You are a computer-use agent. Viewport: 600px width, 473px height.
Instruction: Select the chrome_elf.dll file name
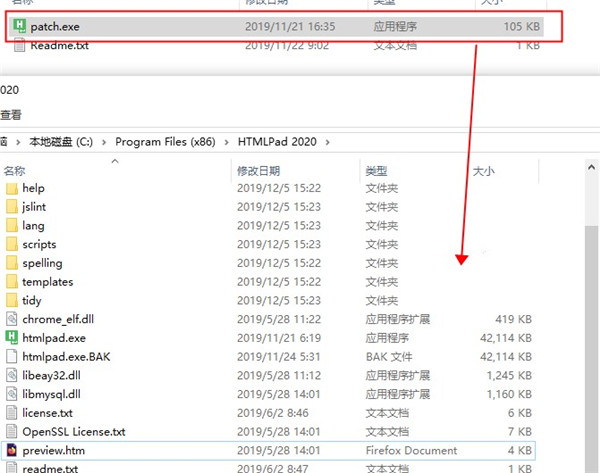point(58,319)
